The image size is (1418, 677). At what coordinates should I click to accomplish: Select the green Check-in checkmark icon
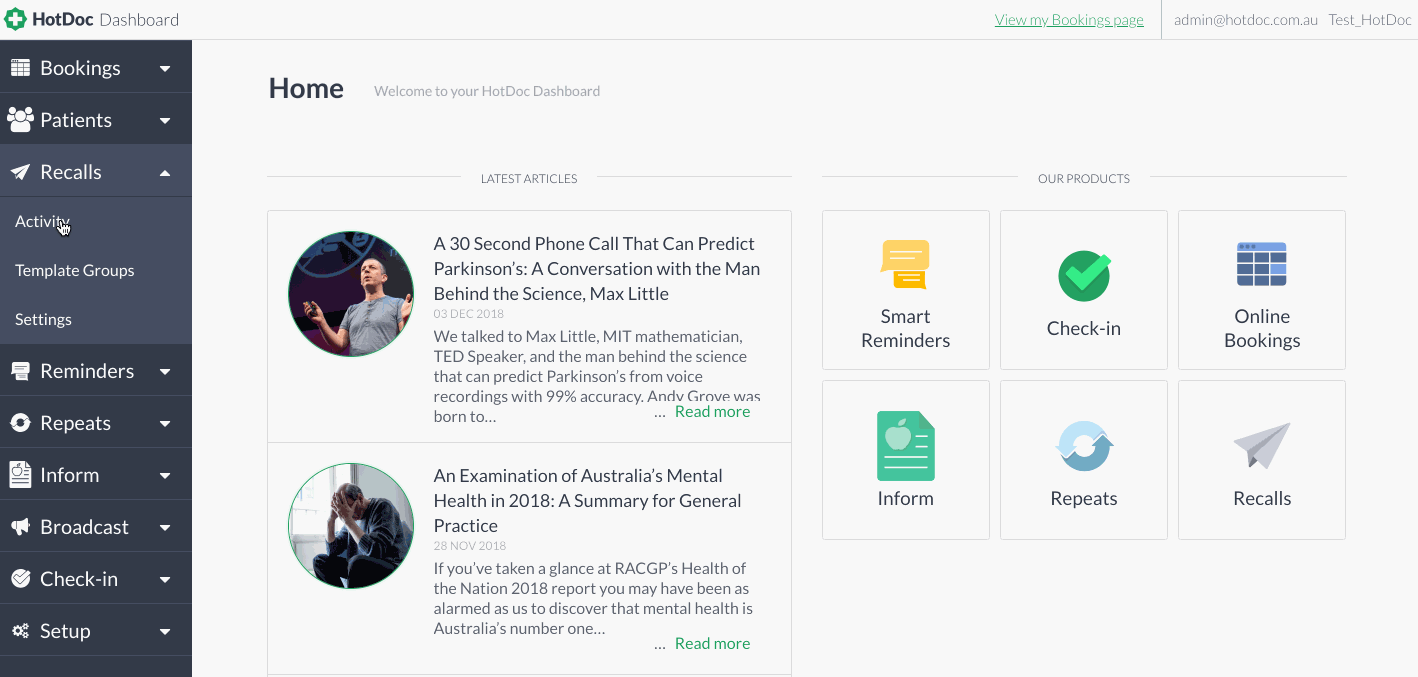pos(1084,276)
